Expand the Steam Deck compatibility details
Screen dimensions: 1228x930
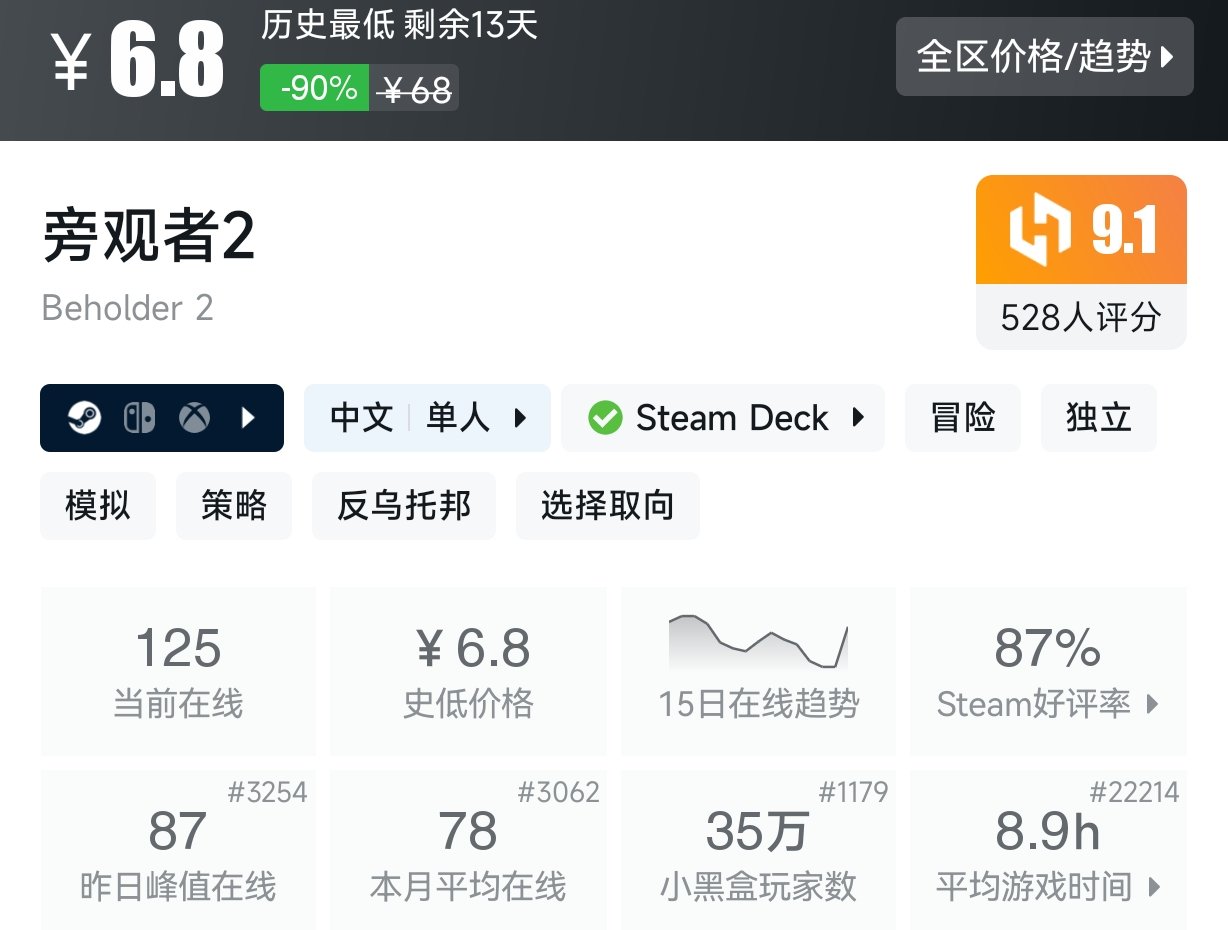click(x=858, y=417)
